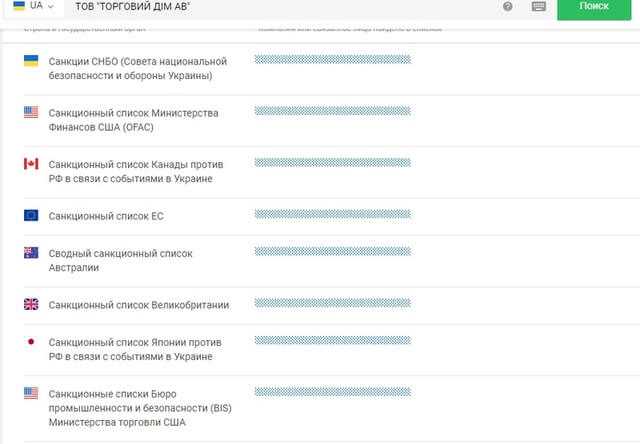Click the help question mark icon

[x=508, y=6]
